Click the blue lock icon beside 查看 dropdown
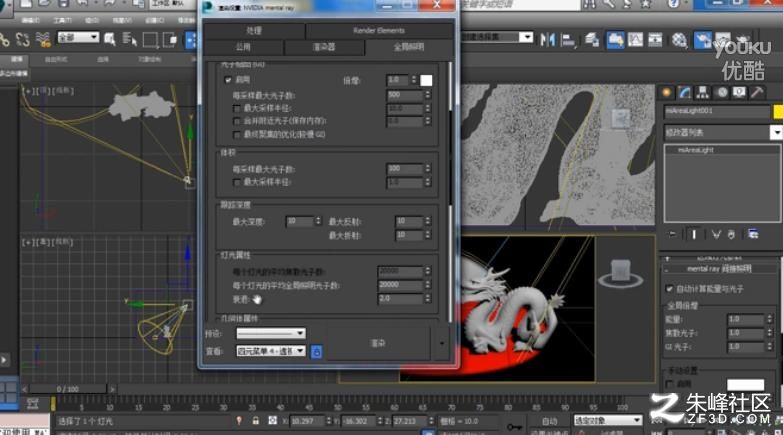The height and width of the screenshot is (435, 783). click(x=316, y=352)
